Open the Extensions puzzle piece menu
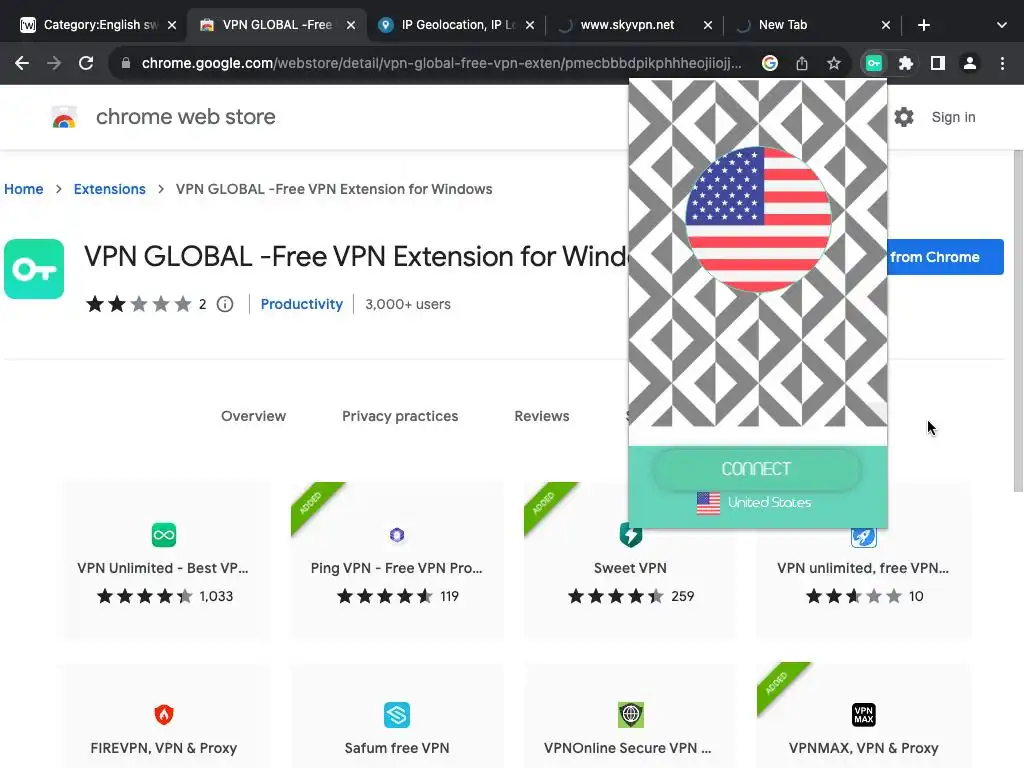 906,63
